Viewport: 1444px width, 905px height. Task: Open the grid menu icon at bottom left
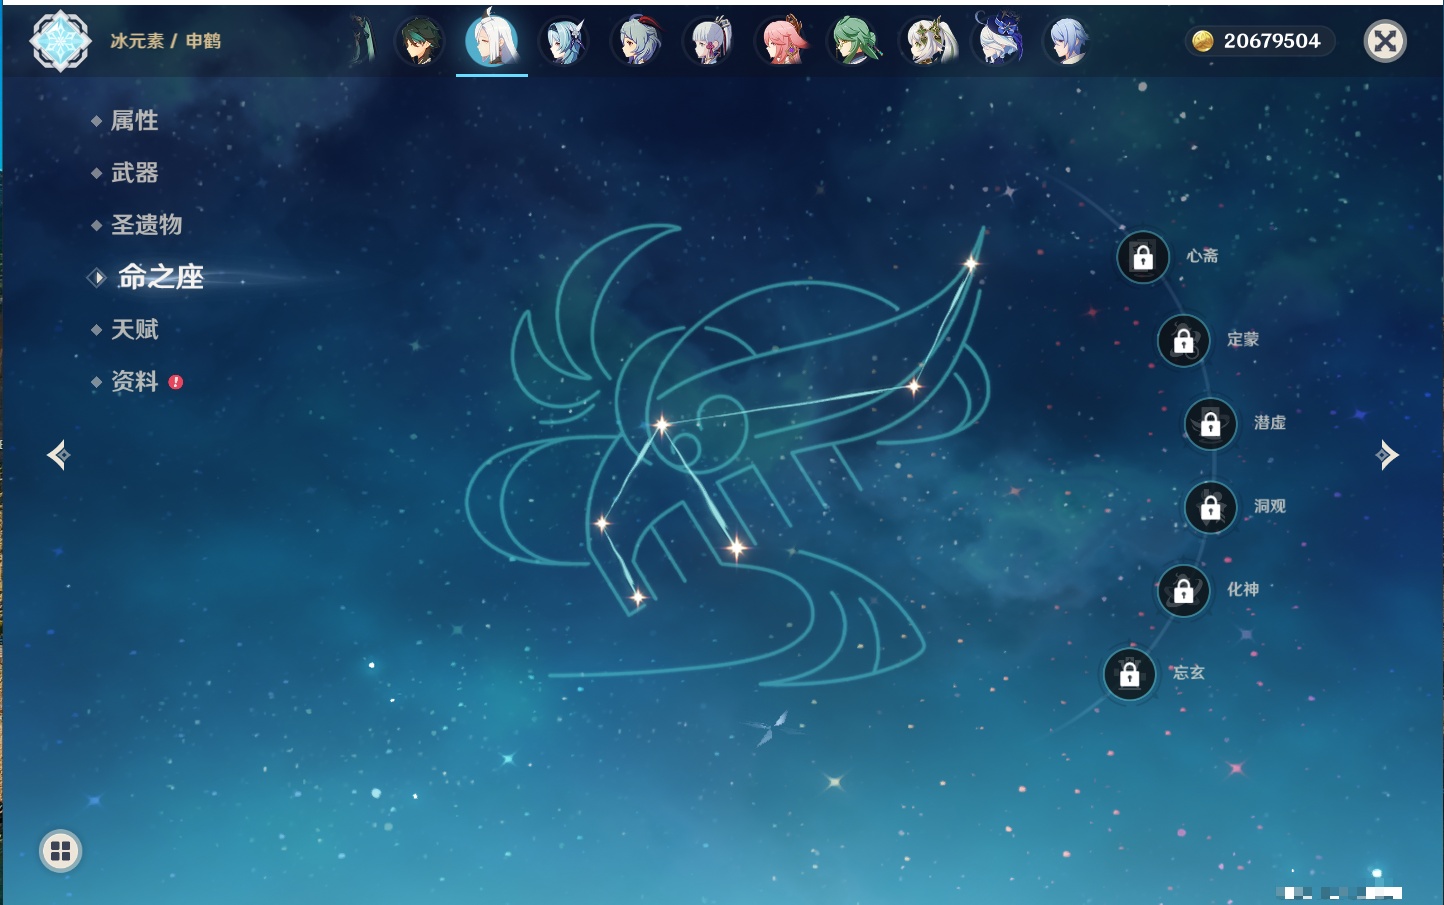click(x=60, y=851)
